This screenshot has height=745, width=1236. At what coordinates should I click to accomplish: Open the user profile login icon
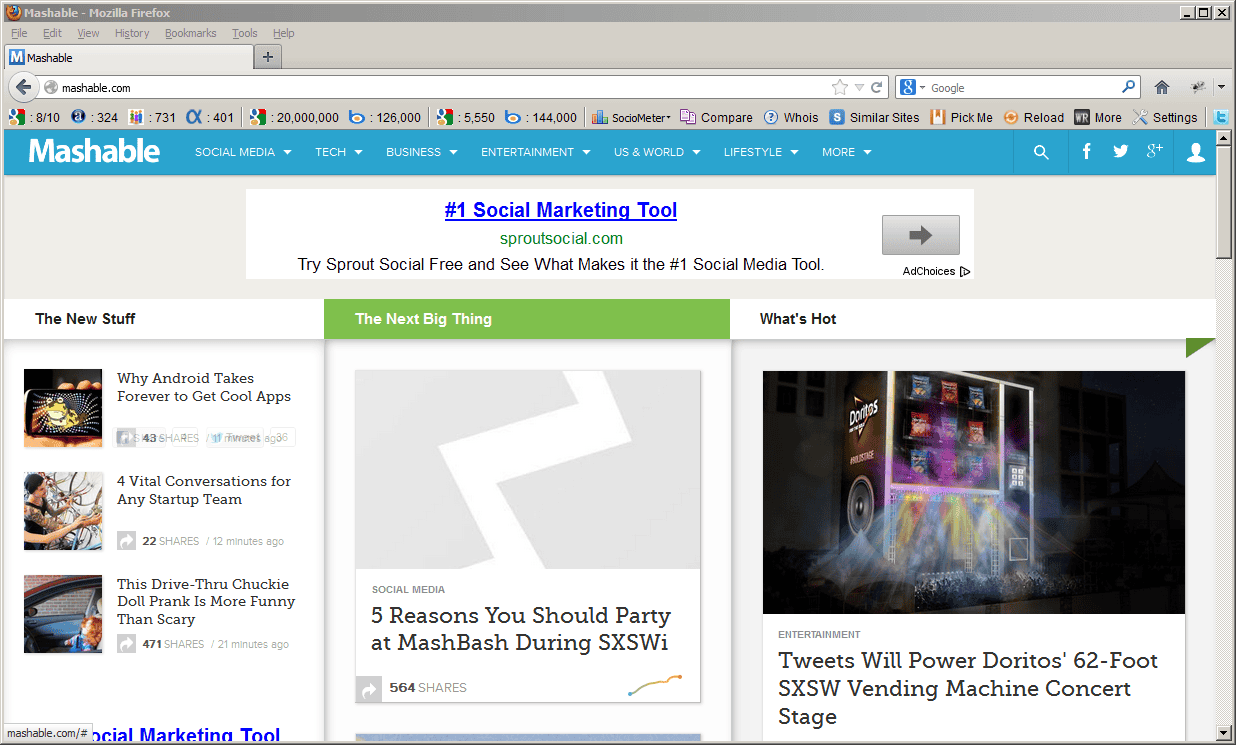tap(1195, 152)
